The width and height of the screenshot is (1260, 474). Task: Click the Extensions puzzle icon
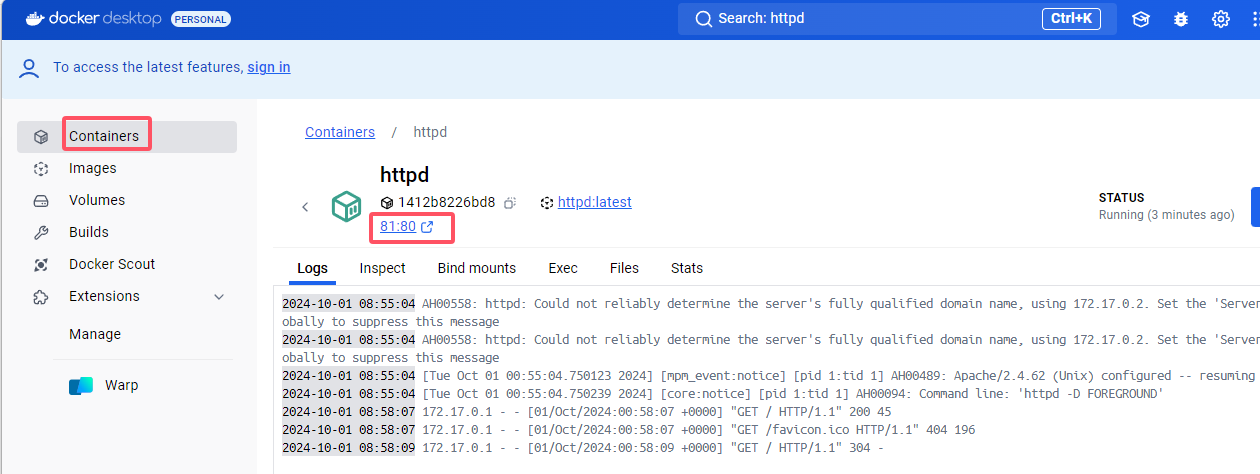[41, 297]
